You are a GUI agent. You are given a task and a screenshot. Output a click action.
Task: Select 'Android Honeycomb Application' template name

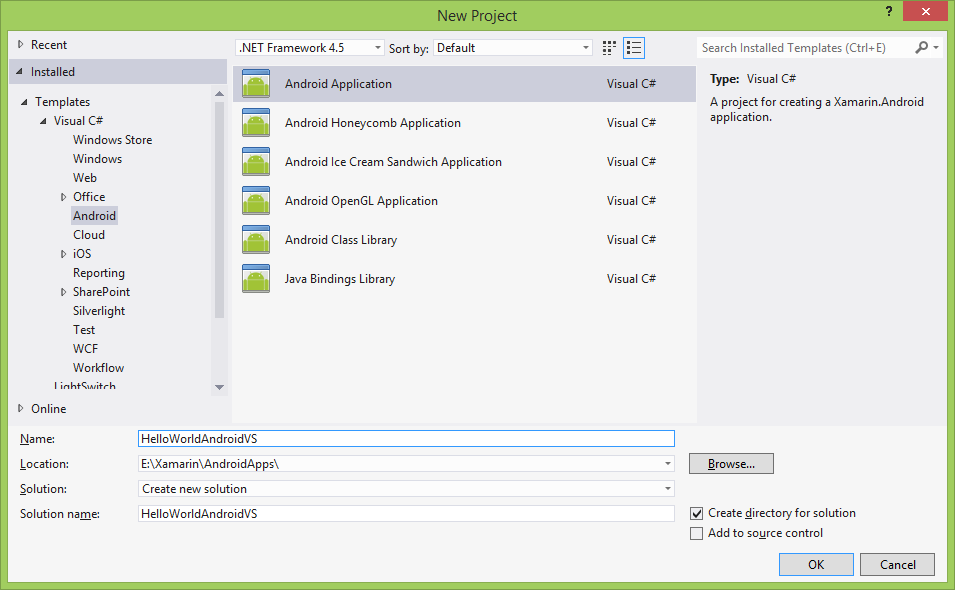point(373,123)
